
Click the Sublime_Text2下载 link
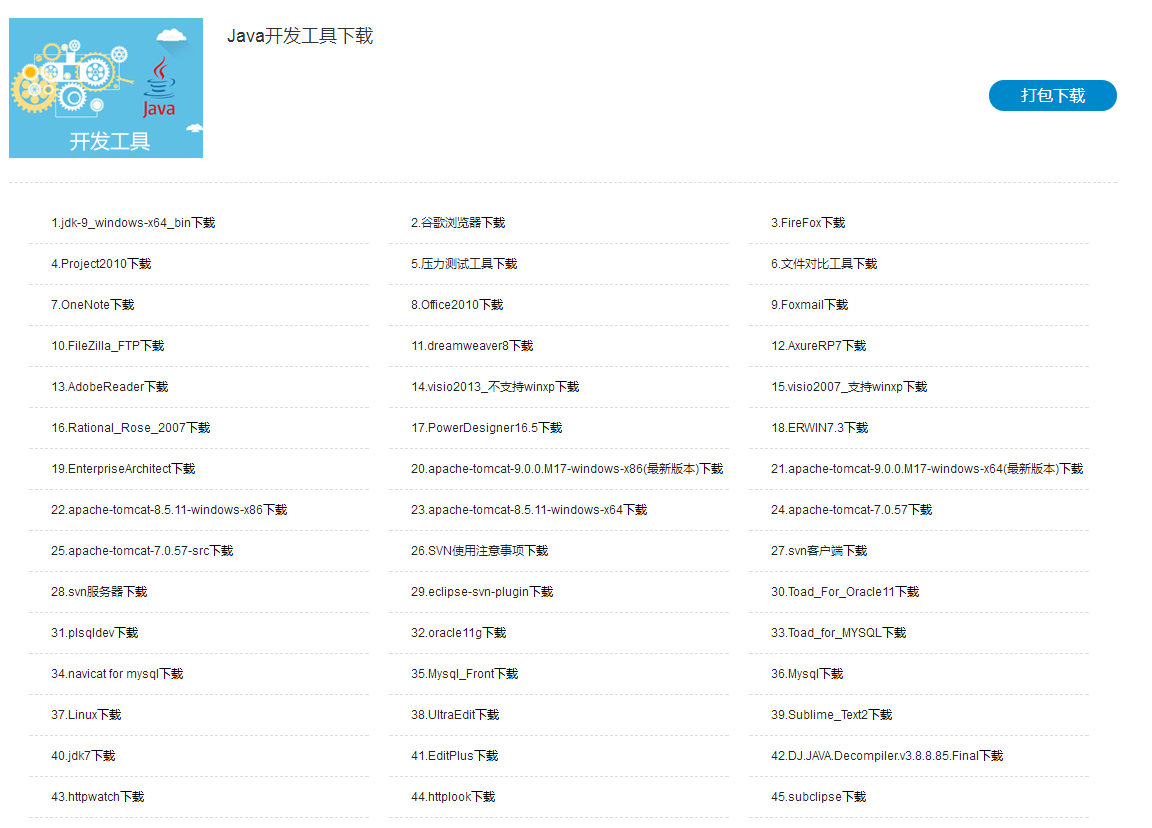tap(831, 715)
